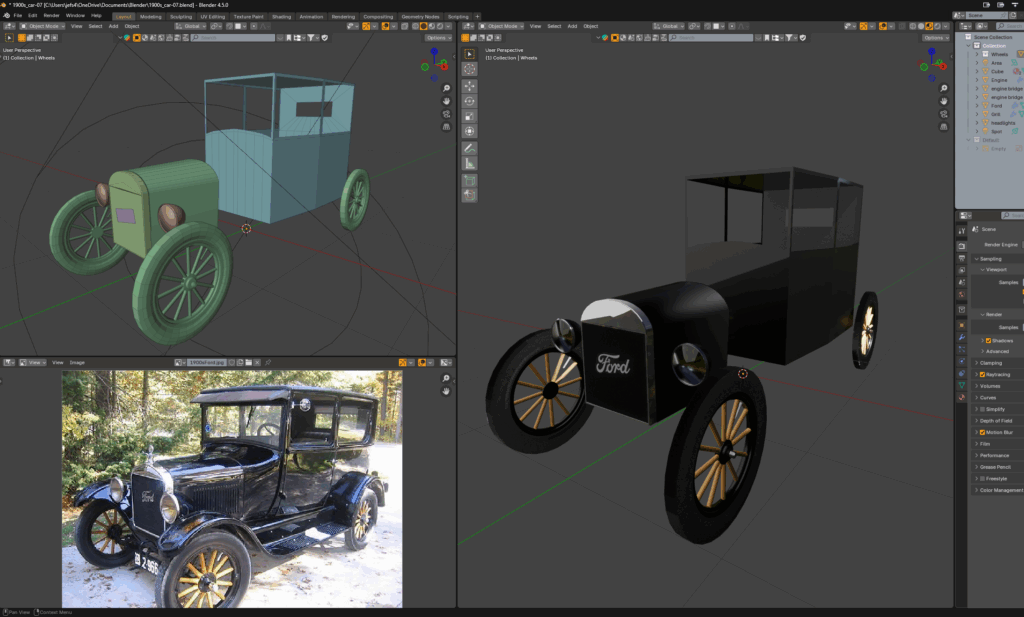Open the Render properties tab
This screenshot has width=1024, height=617.
961,247
